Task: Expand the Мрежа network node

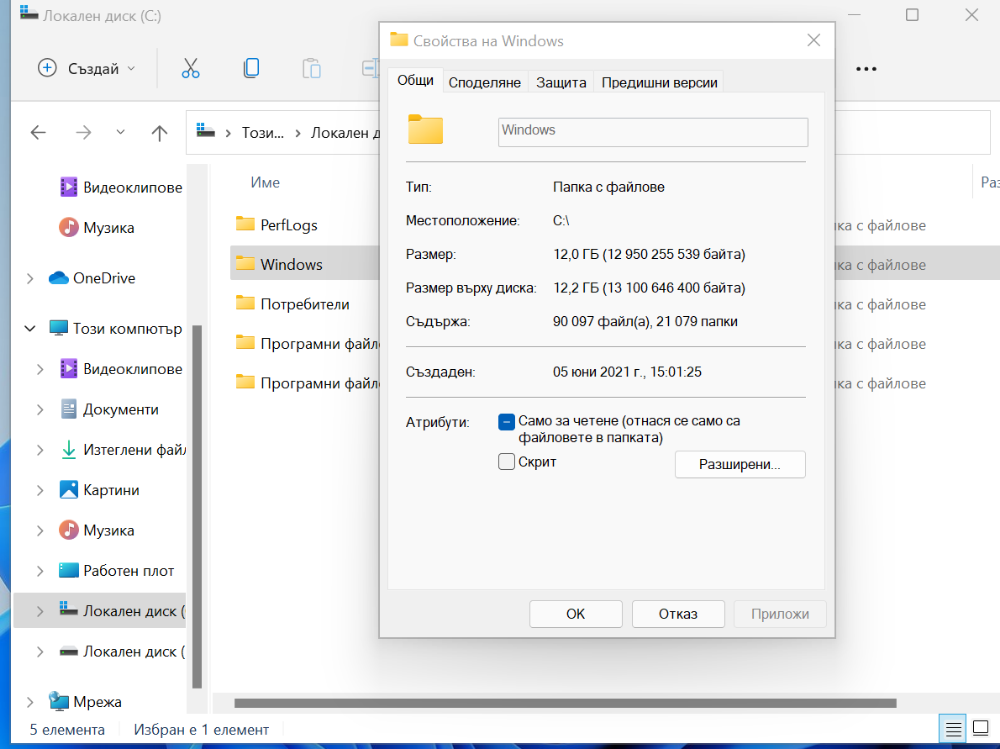Action: (x=30, y=702)
